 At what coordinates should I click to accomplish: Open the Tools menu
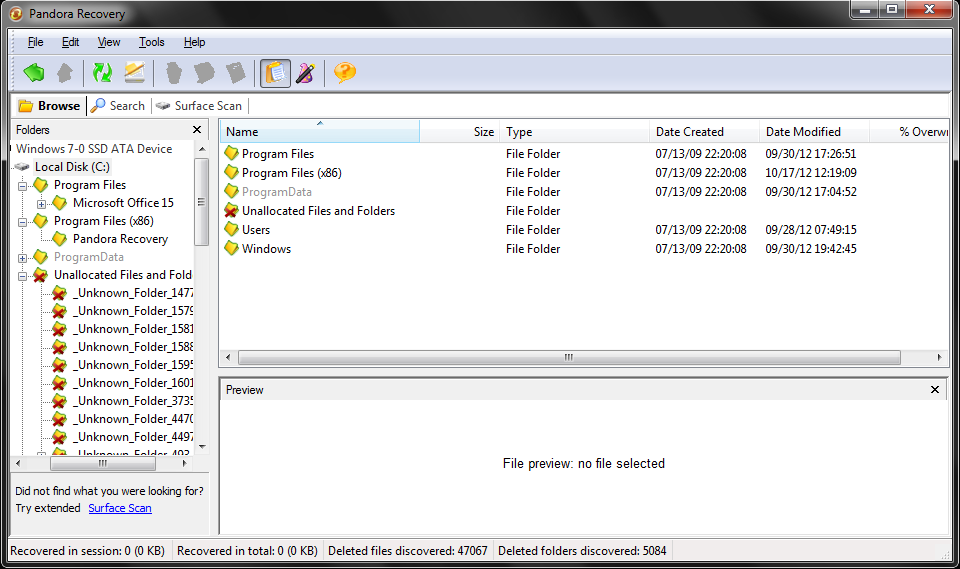click(x=151, y=42)
